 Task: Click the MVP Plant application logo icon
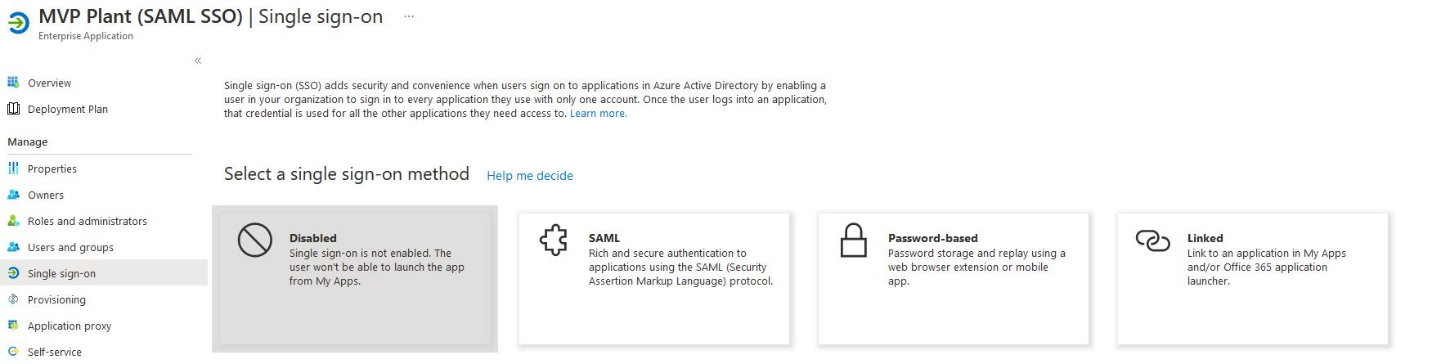18,24
